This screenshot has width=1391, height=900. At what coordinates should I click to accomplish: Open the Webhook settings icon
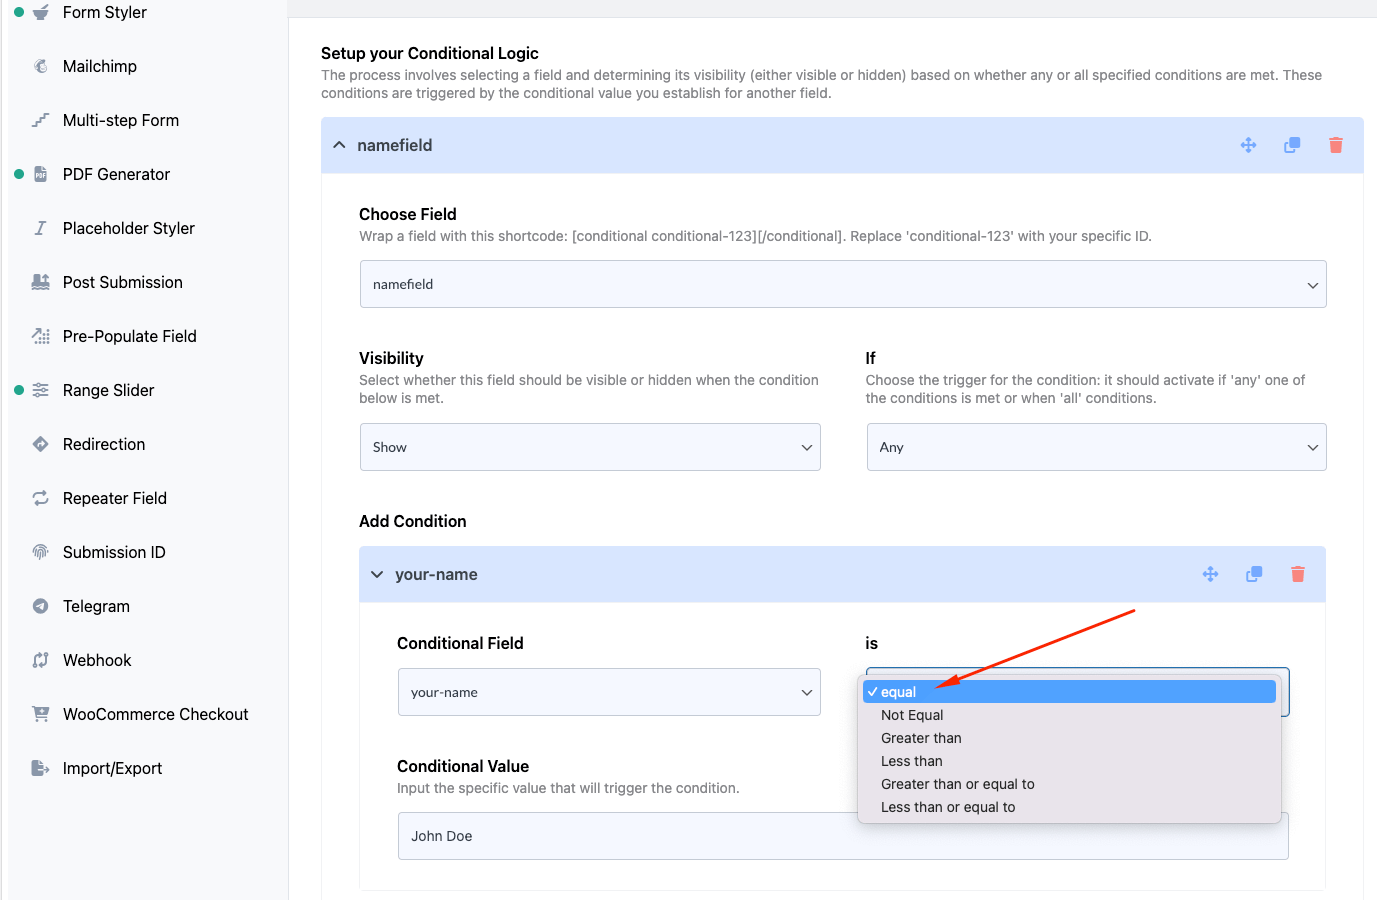point(41,660)
